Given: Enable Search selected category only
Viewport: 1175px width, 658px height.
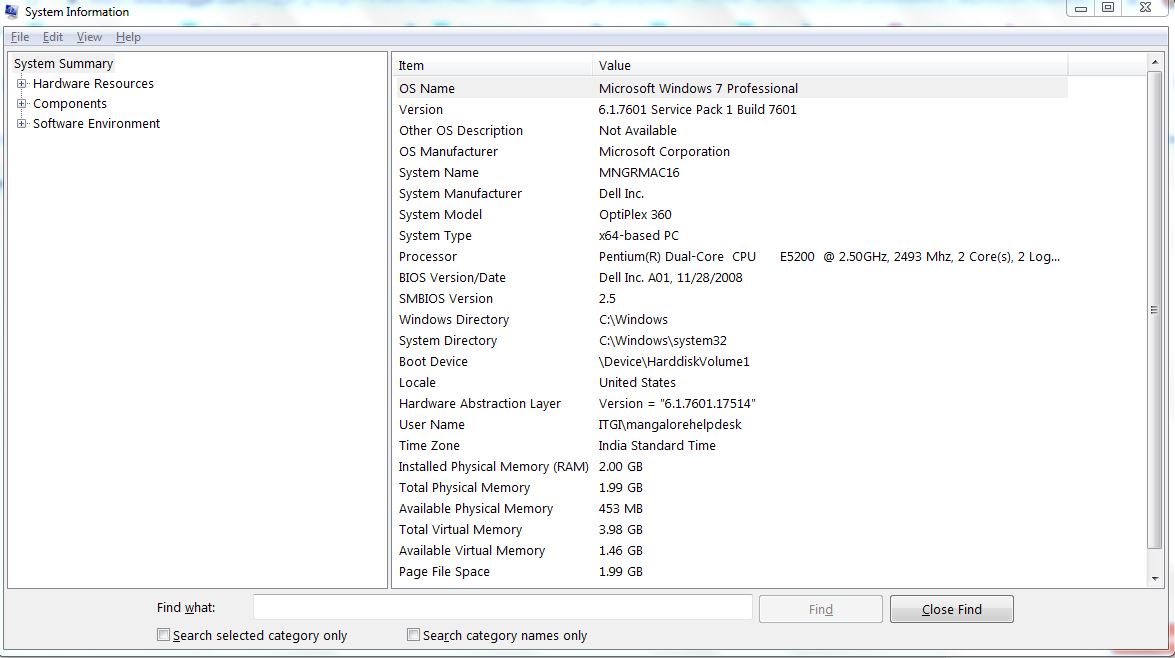Looking at the screenshot, I should [163, 634].
